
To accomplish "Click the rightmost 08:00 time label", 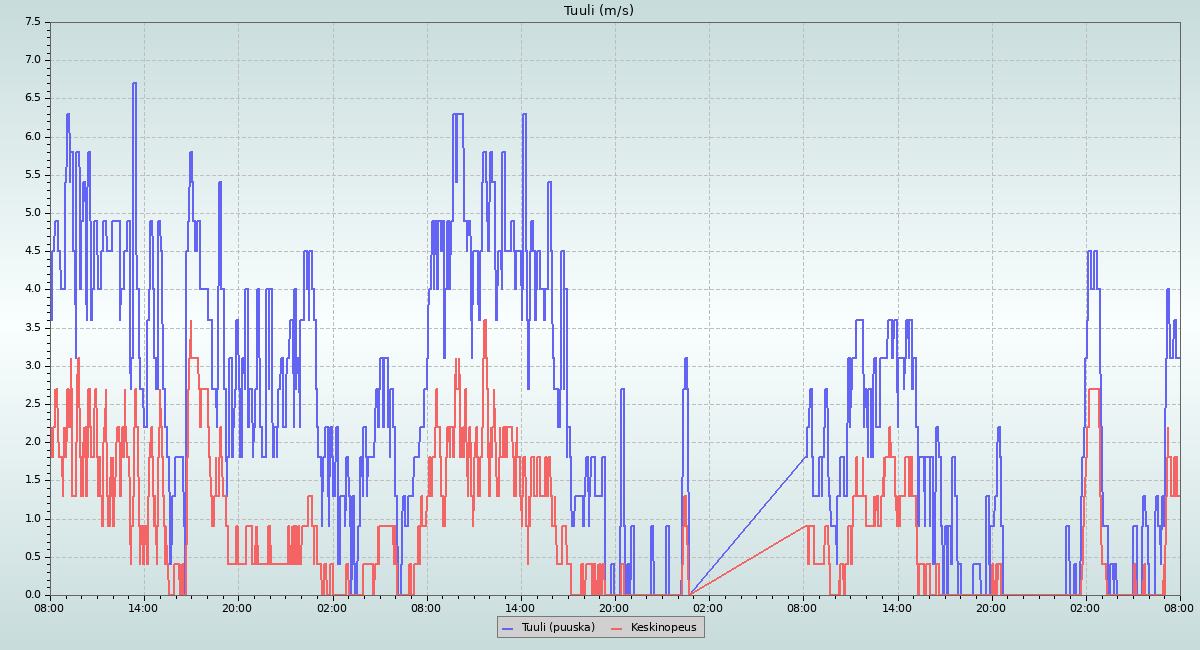I will point(1179,607).
